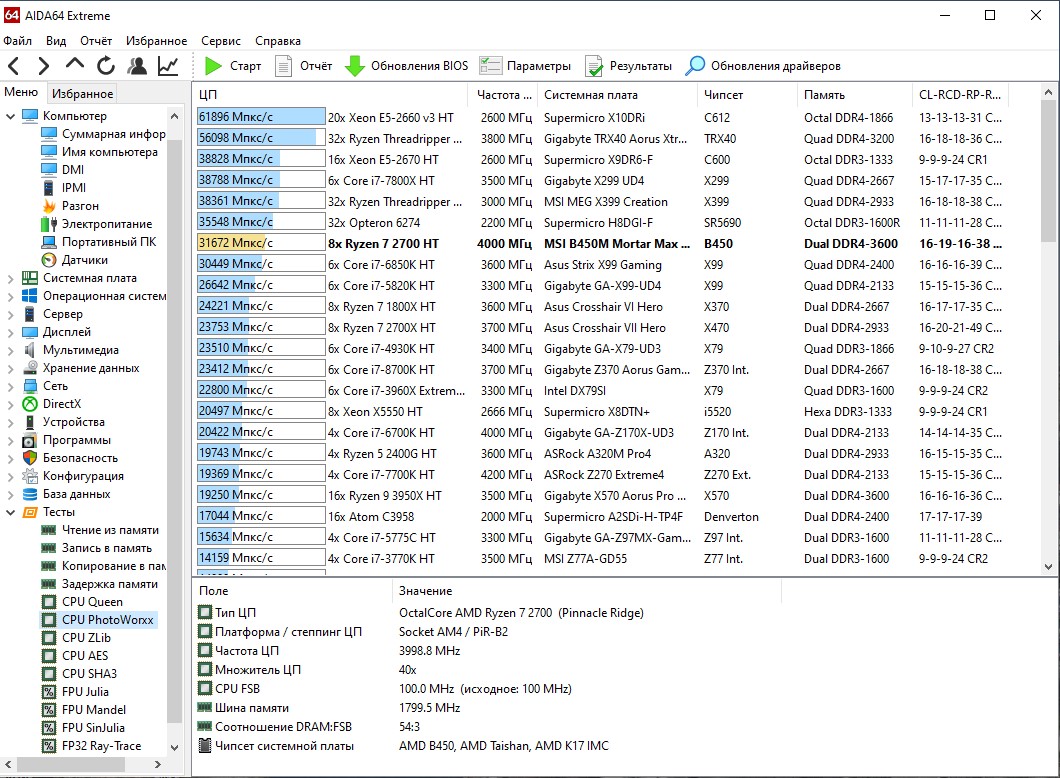The height and width of the screenshot is (778, 1060).
Task: Click the База данных icon
Action: [30, 494]
